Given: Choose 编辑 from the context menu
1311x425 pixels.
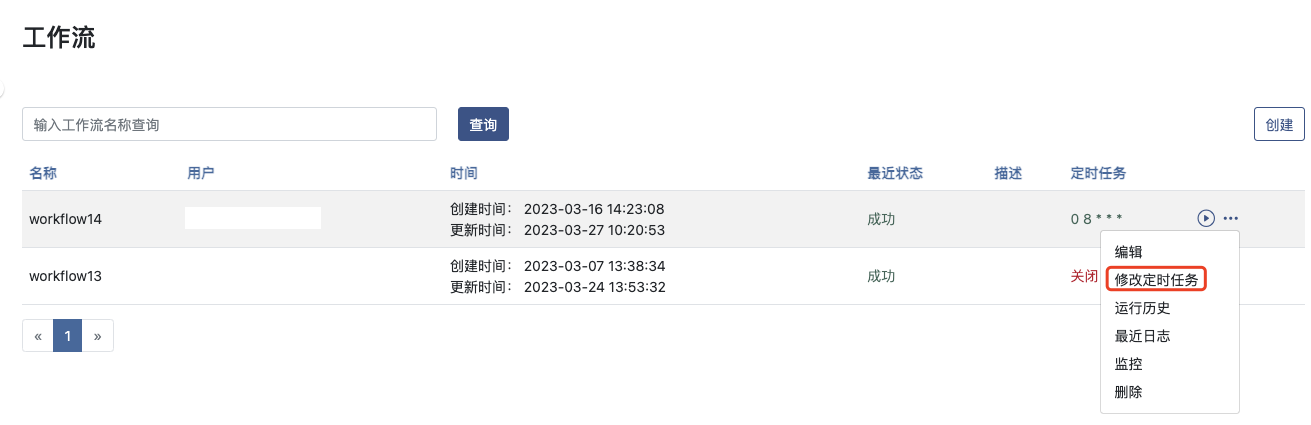Looking at the screenshot, I should coord(1128,252).
